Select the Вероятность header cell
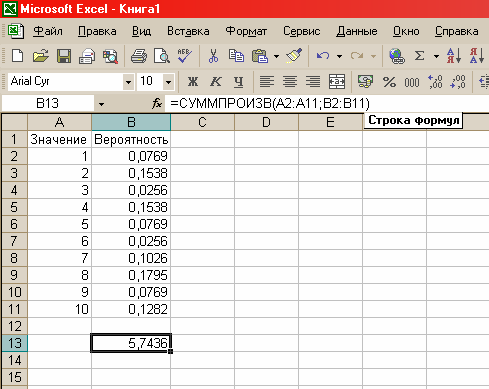This screenshot has width=489, height=389. [x=131, y=139]
